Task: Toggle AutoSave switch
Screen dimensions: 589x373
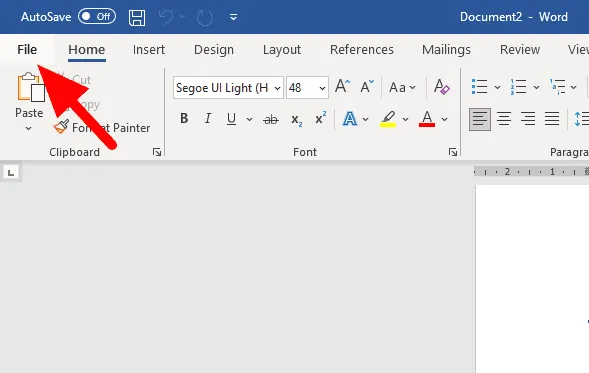Action: 97,17
